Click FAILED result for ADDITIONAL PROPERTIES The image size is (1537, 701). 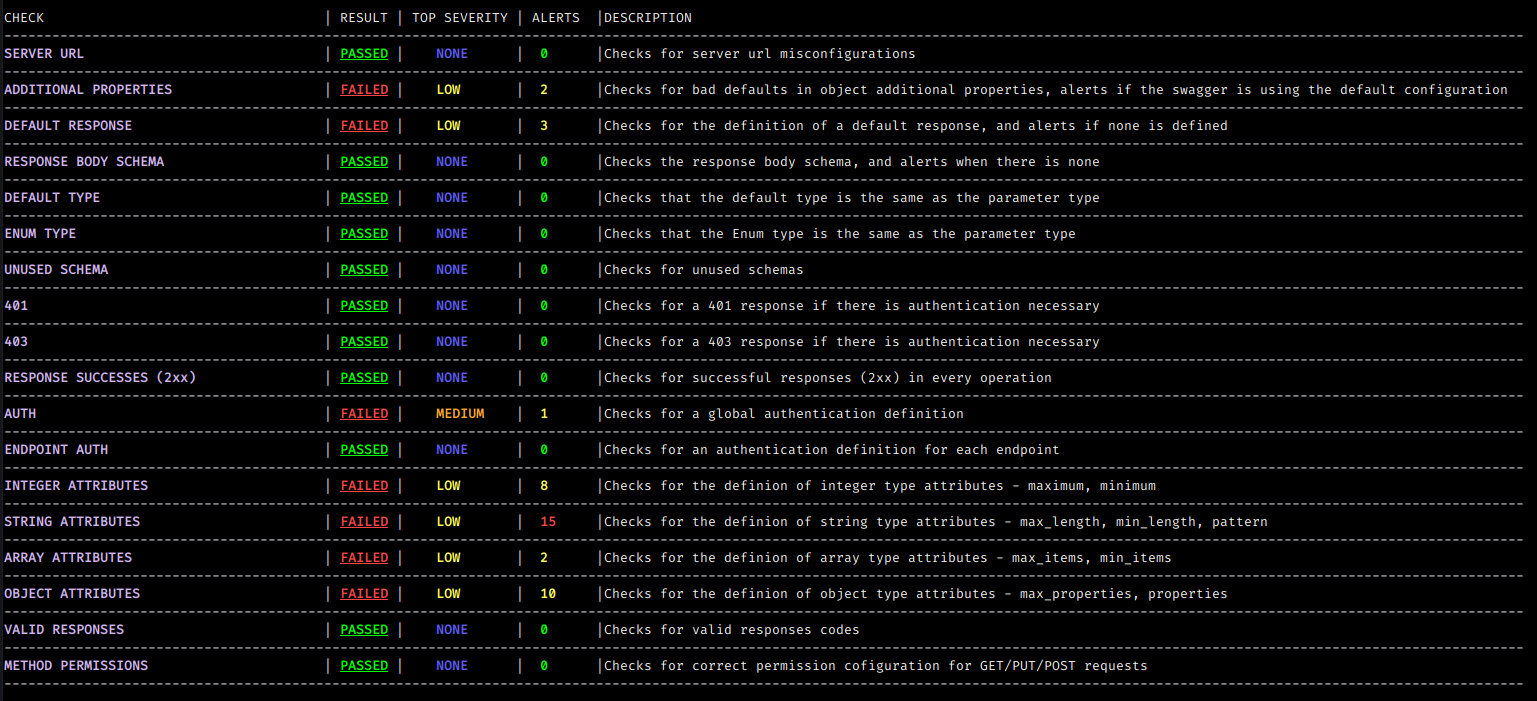(364, 90)
